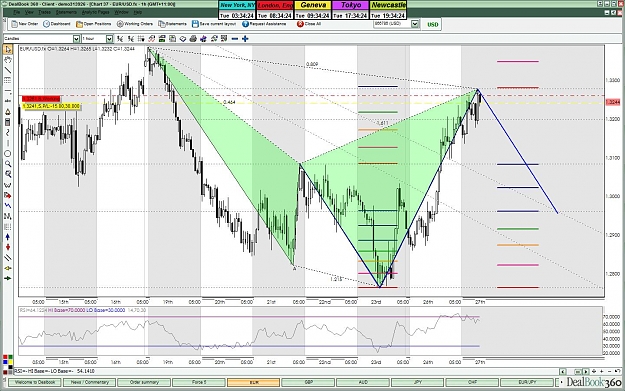Click the red Close All button
The image size is (625, 391).
(309, 24)
